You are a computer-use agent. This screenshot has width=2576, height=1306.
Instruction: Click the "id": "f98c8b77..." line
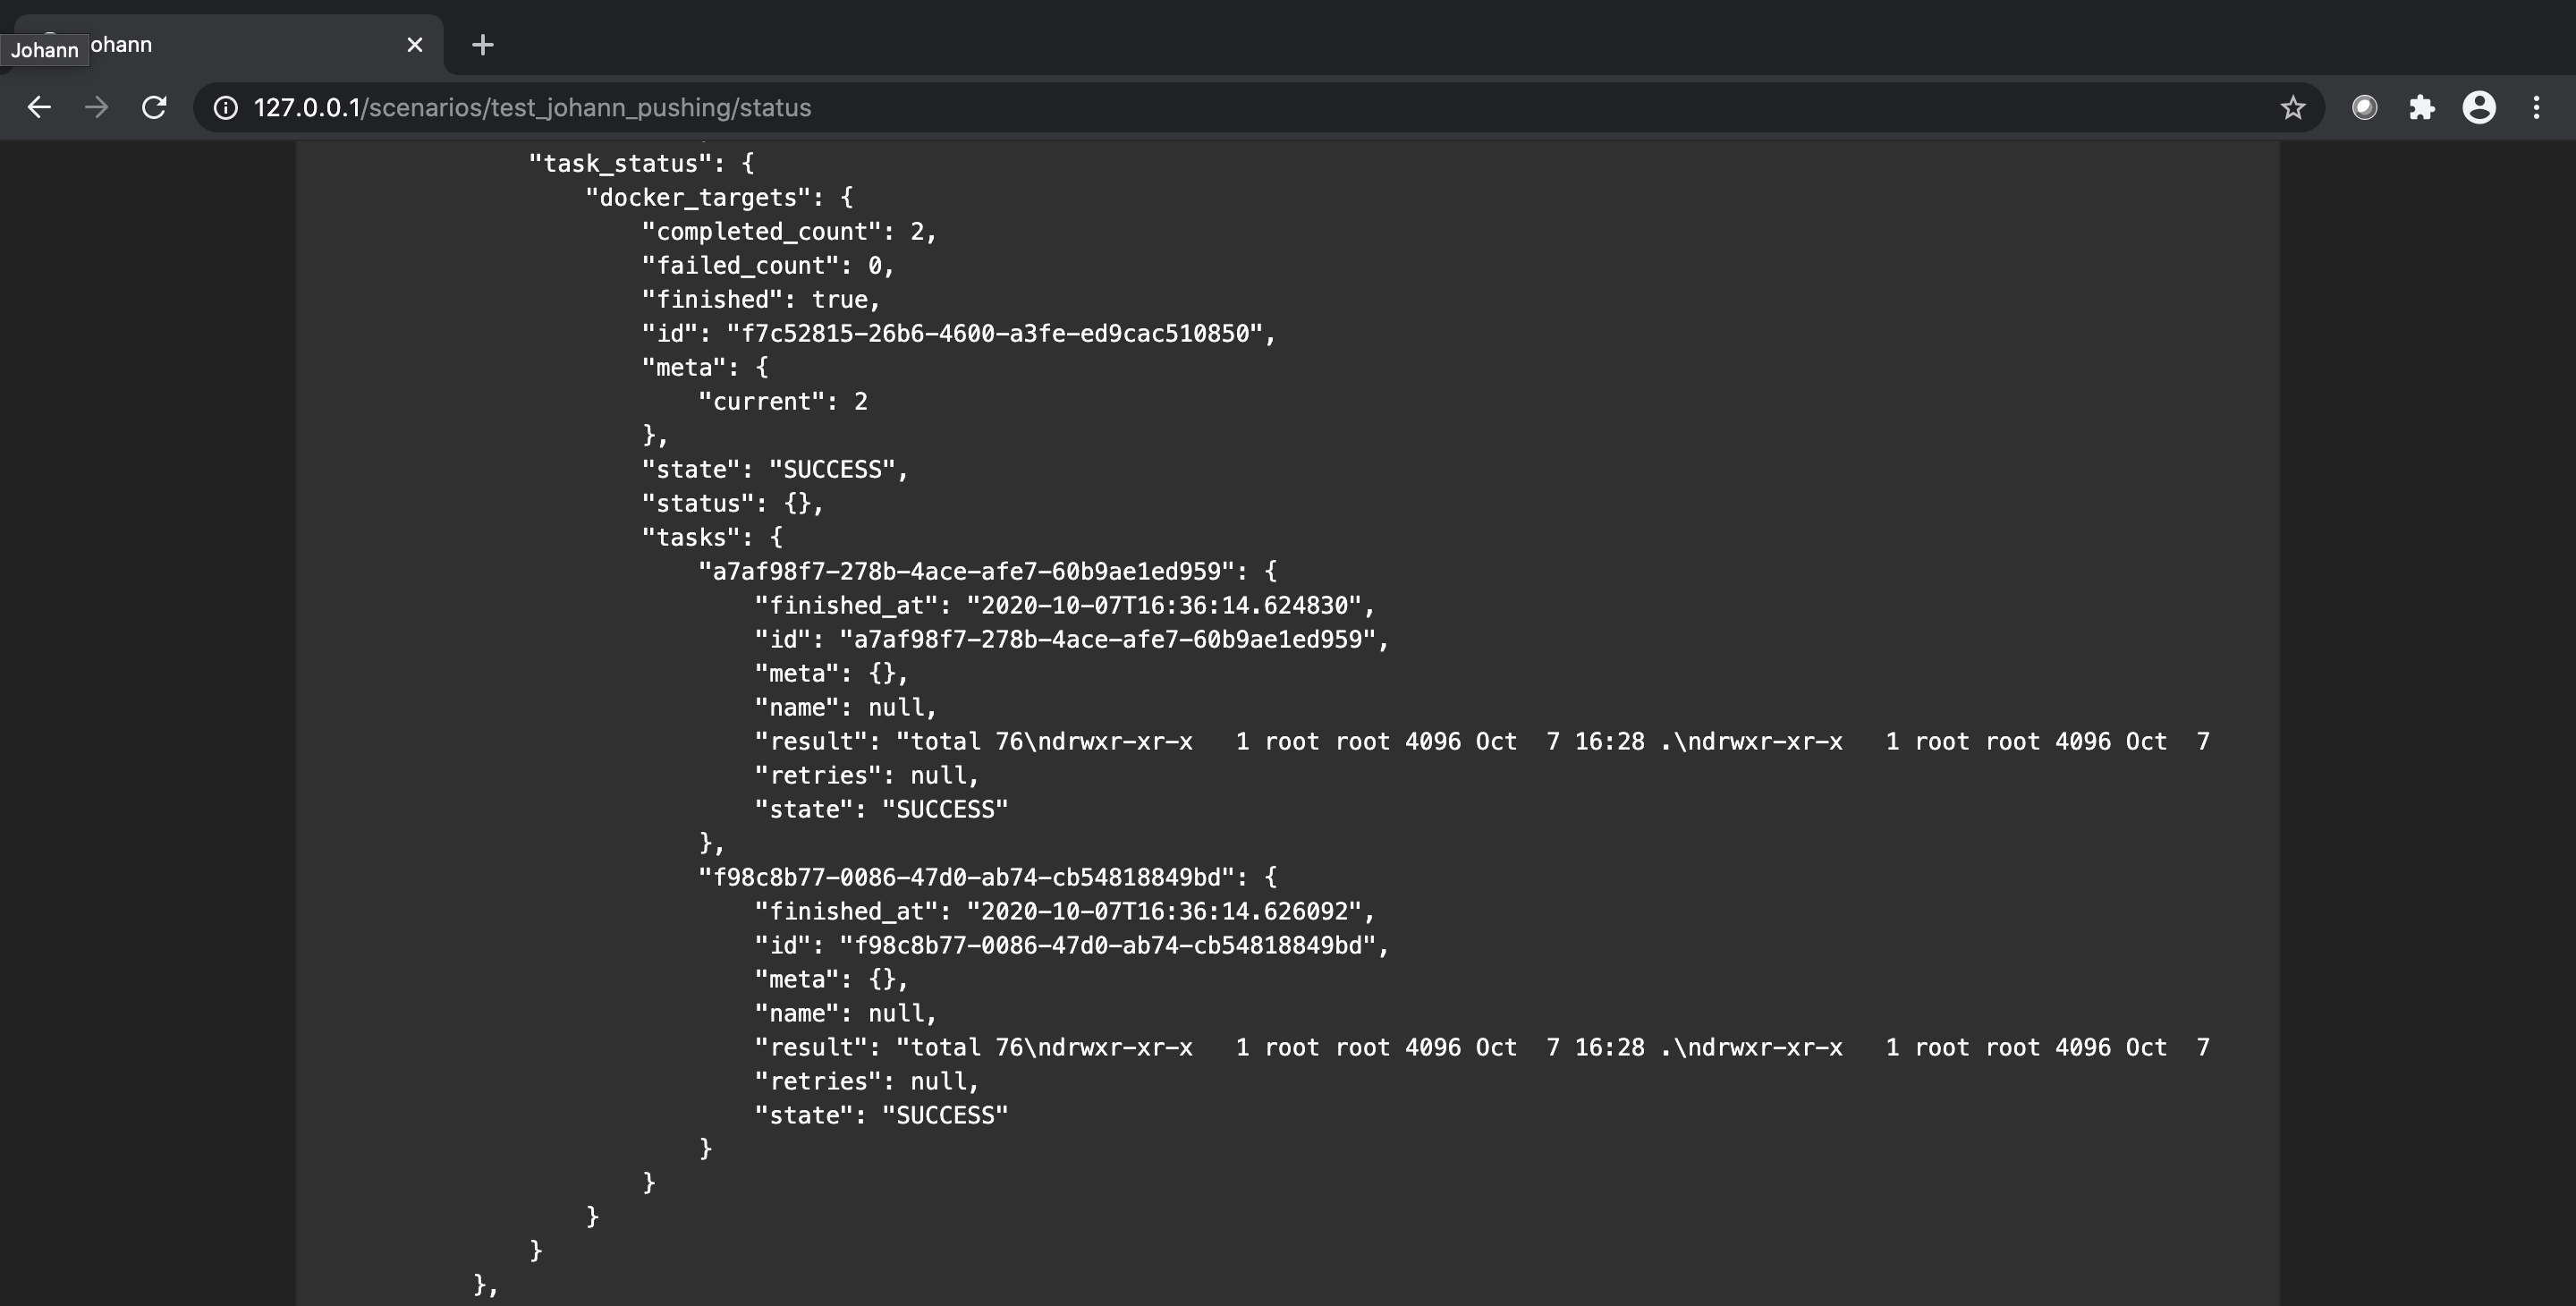click(x=1072, y=945)
